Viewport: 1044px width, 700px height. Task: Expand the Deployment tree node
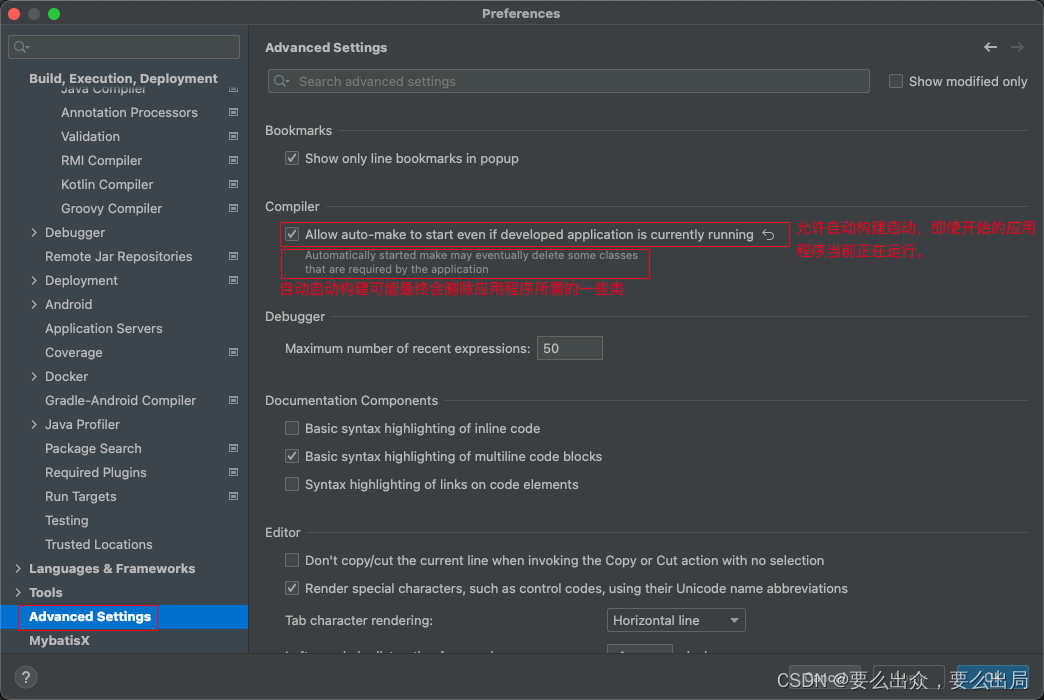(34, 280)
